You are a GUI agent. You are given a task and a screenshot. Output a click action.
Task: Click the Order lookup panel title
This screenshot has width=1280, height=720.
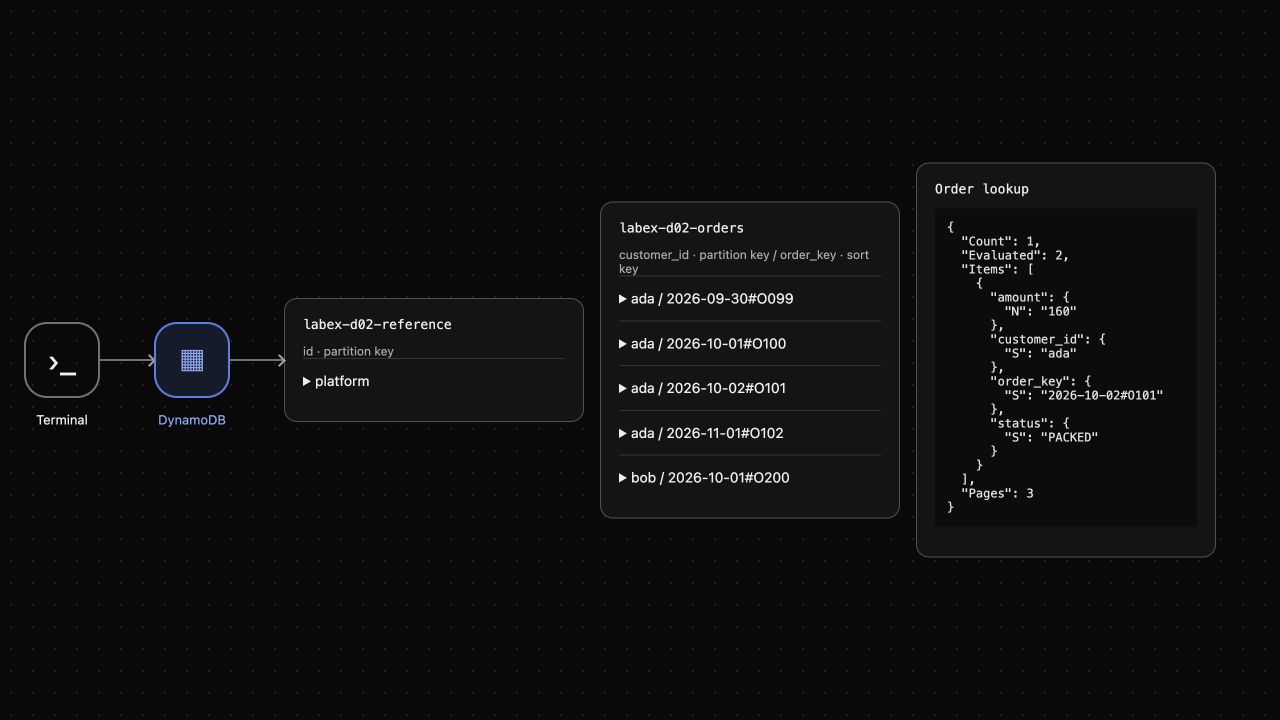click(x=982, y=189)
